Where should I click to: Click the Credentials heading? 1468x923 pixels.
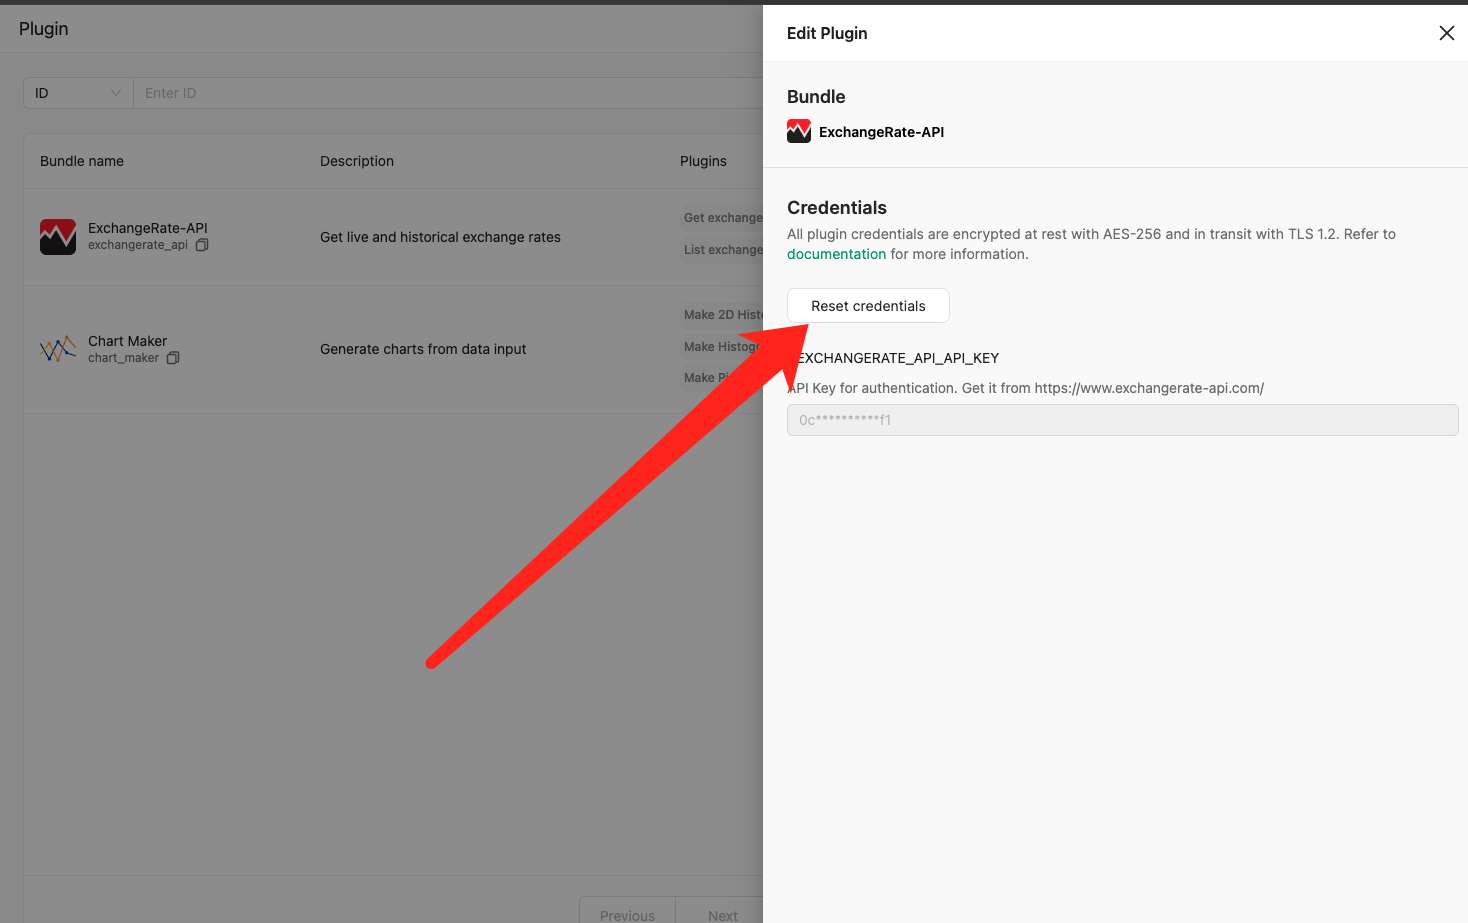tap(837, 208)
